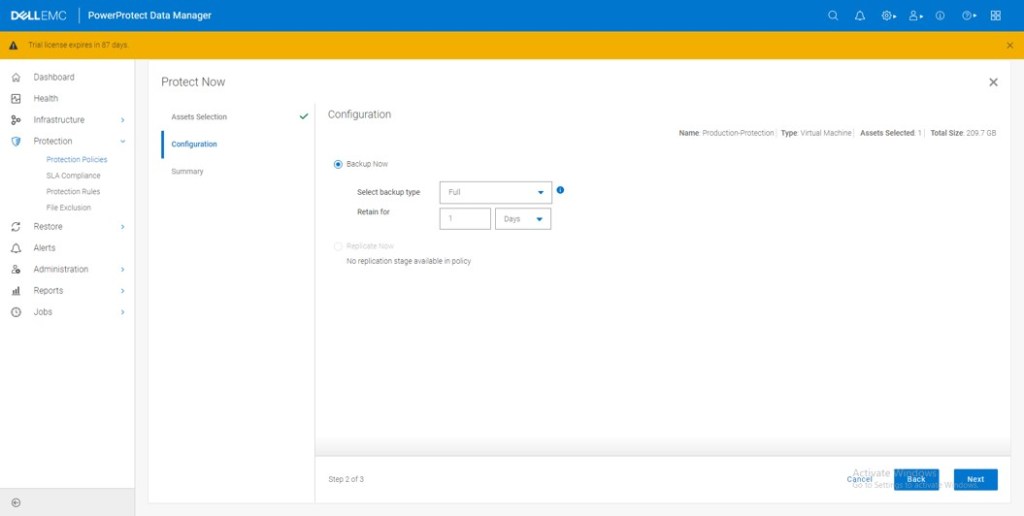
Task: Click the Retain for number field
Action: 464,219
